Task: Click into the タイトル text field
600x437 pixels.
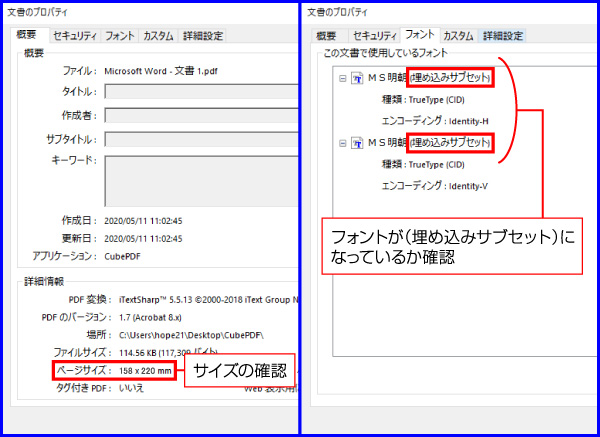Action: tap(200, 92)
